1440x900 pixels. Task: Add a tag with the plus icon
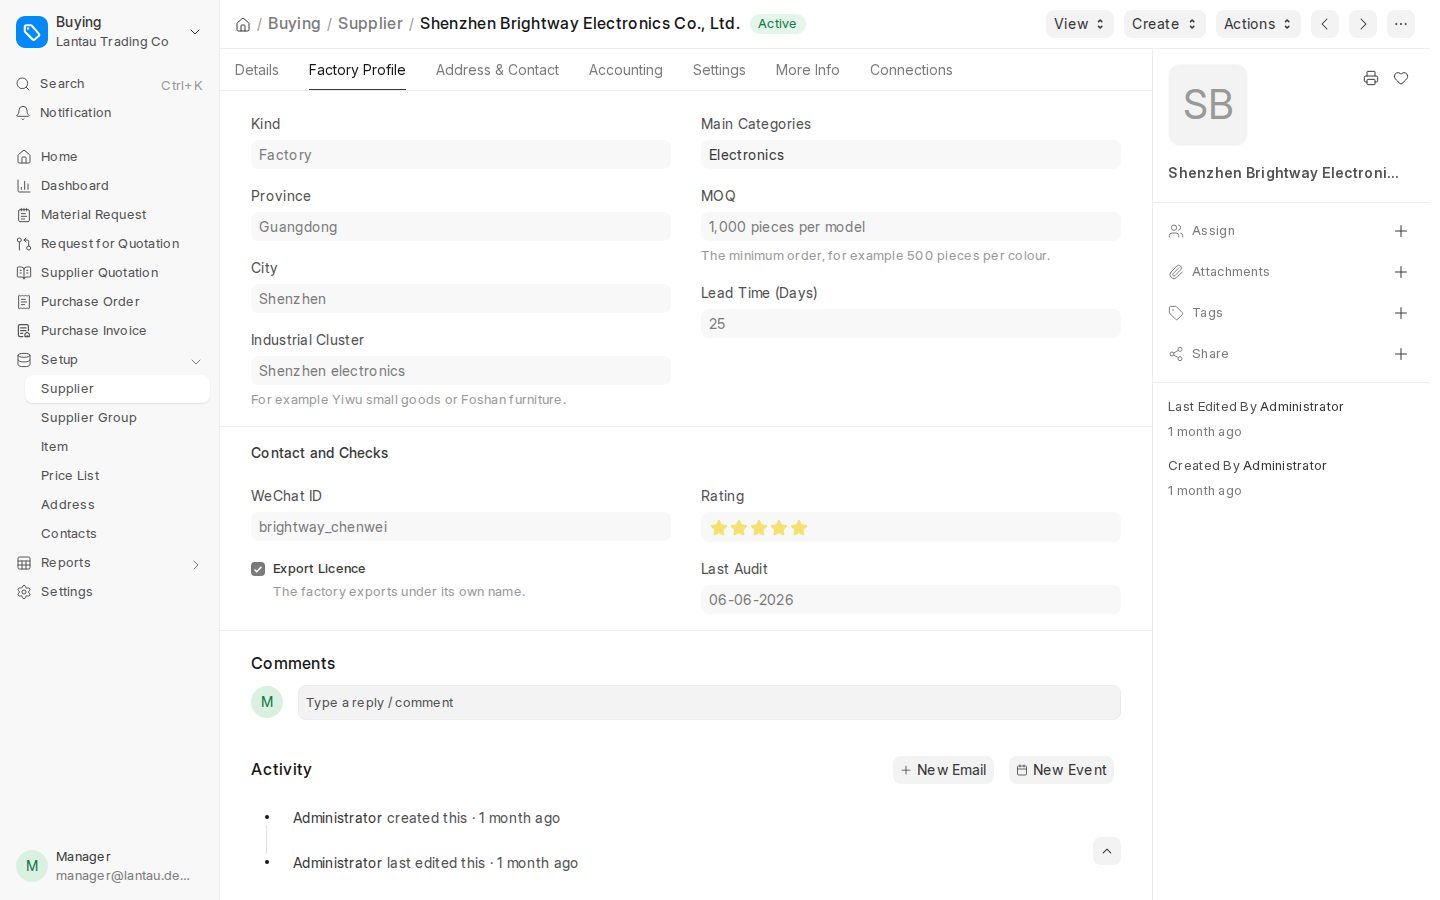pyautogui.click(x=1401, y=313)
